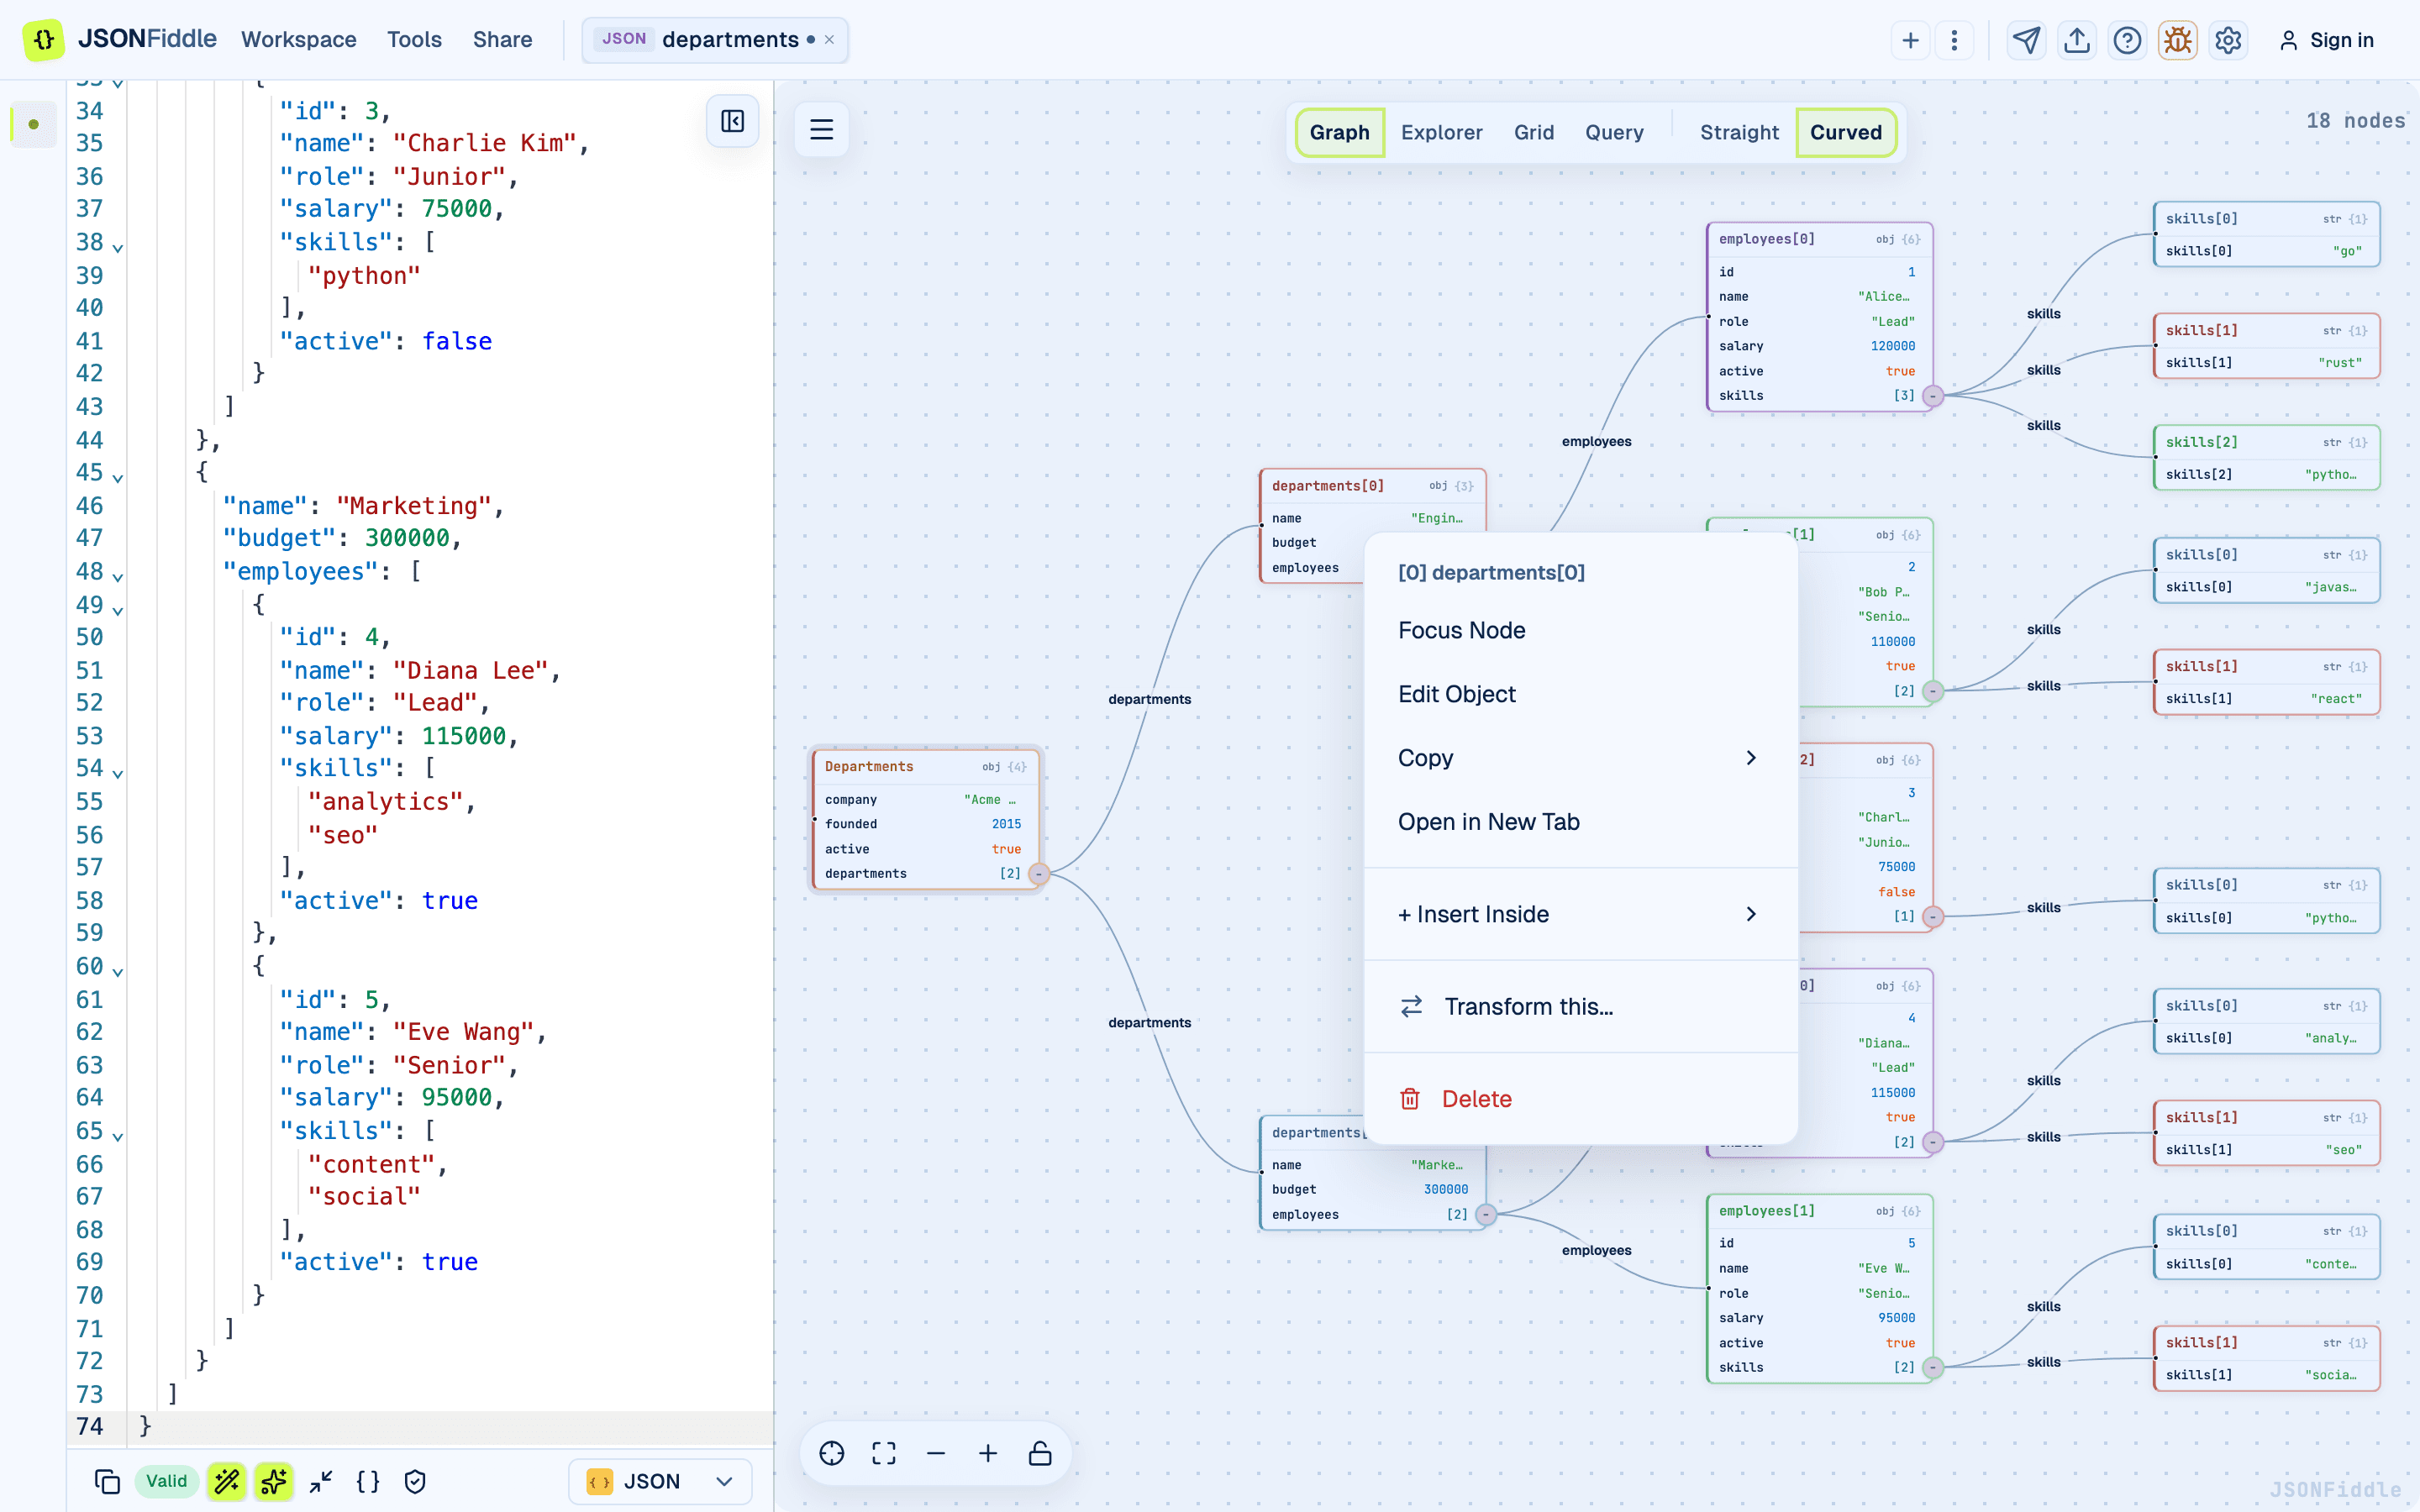Switch to Grid view
Image resolution: width=2420 pixels, height=1512 pixels.
1533,132
